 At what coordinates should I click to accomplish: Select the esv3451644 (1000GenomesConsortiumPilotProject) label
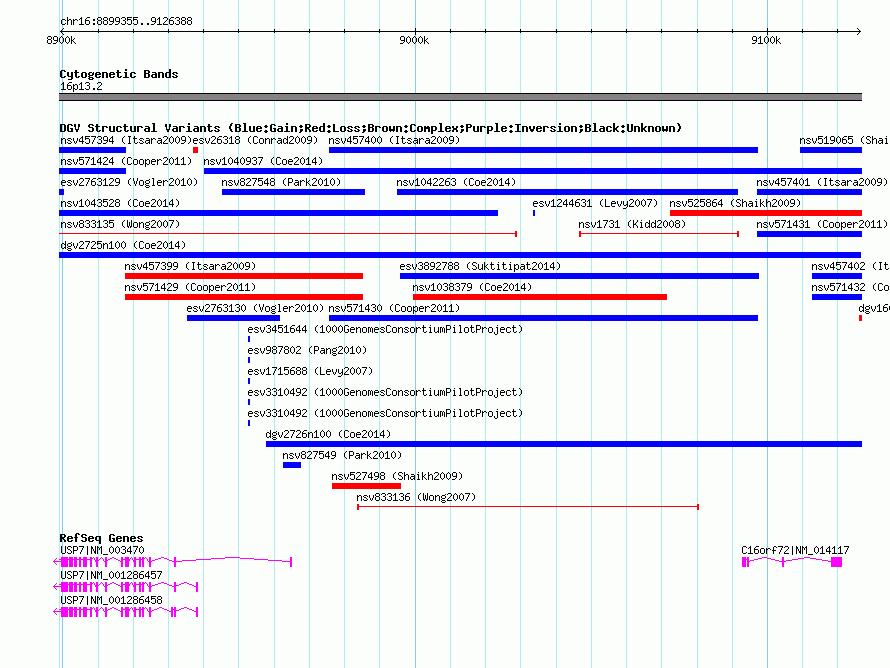(385, 329)
